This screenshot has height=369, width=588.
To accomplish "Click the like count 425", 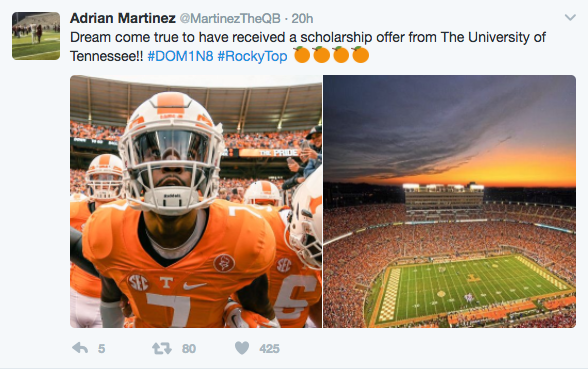I will coord(269,349).
